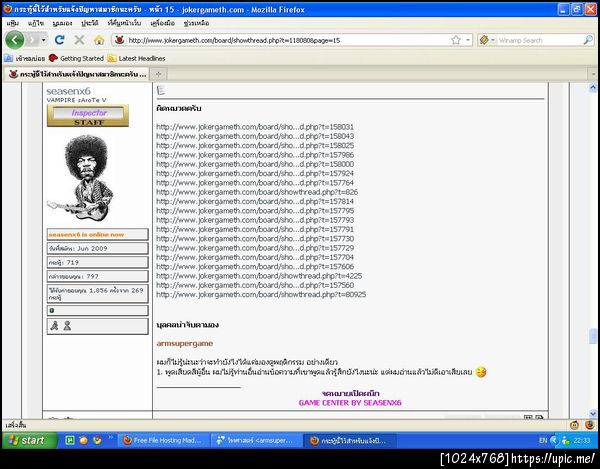Open link ending t=158043
Viewport: 600px width, 469px height.
pos(255,136)
